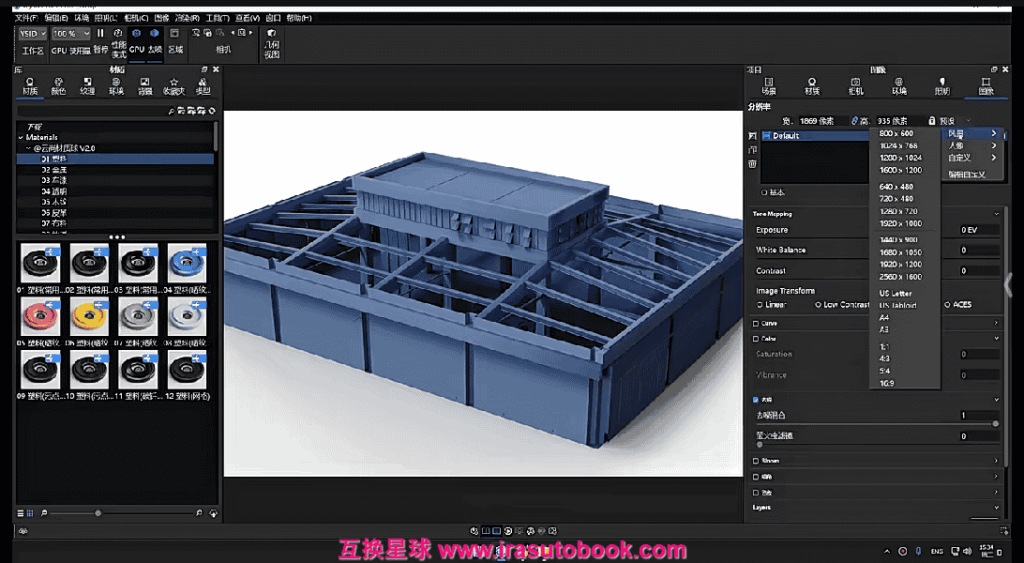The height and width of the screenshot is (563, 1024).
Task: Delete image style with trash icon
Action: click(752, 164)
